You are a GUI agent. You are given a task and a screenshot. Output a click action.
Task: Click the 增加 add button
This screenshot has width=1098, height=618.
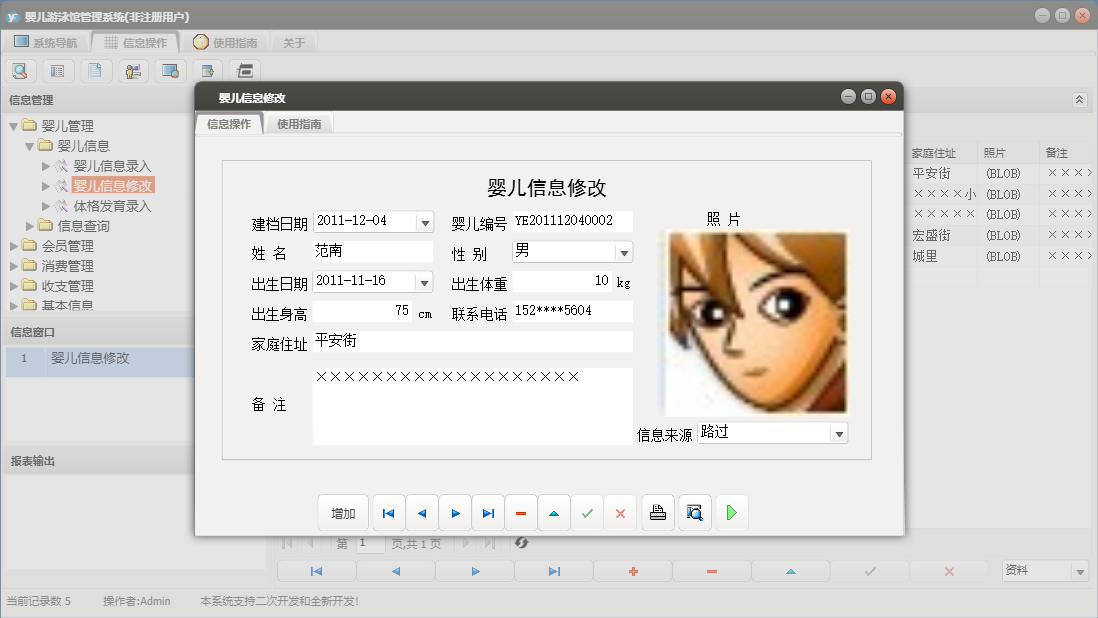(343, 512)
